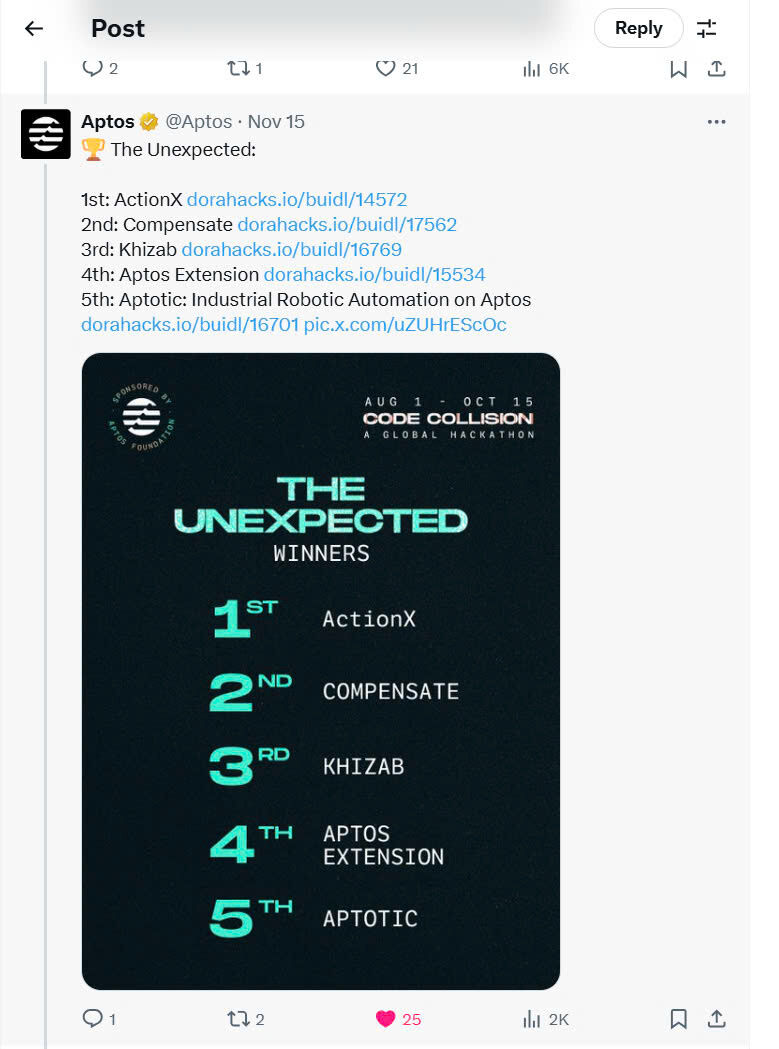Open the three-dot menu on the Aptos post
Image resolution: width=779 pixels, height=1049 pixels.
(x=716, y=122)
